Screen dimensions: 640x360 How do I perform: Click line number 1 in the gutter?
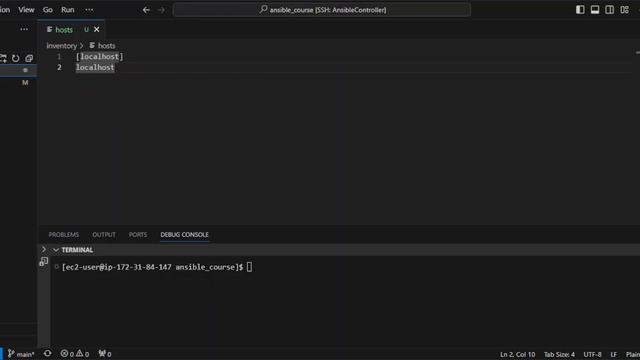pyautogui.click(x=59, y=57)
